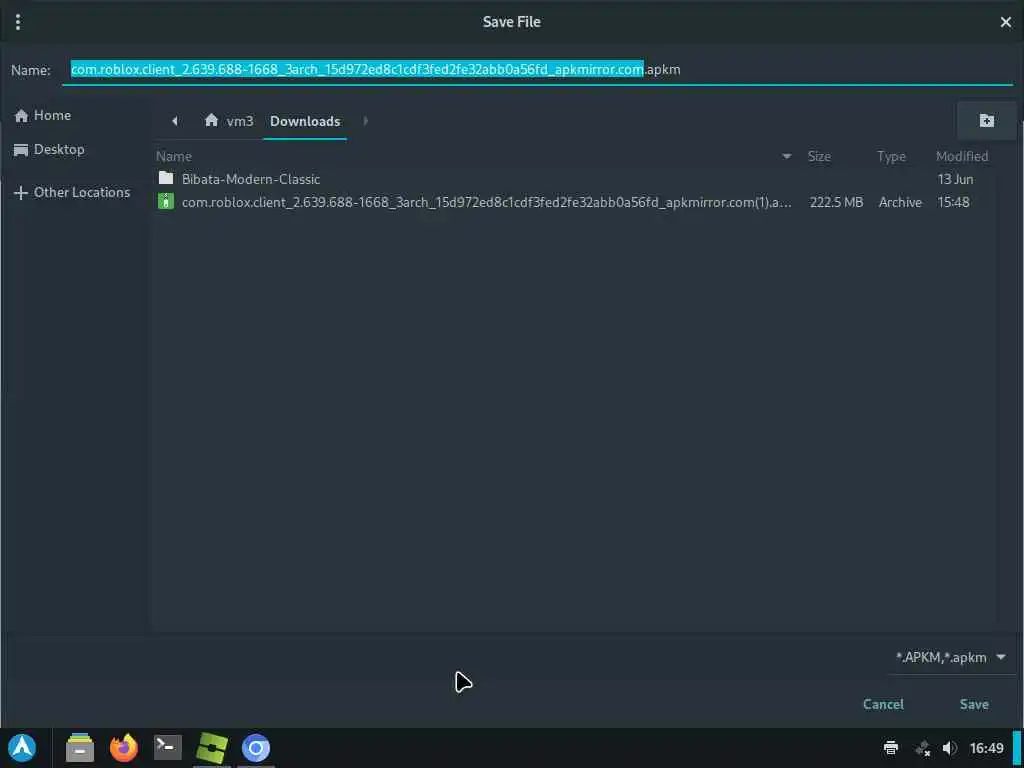Open the printer tray icon

tap(891, 748)
